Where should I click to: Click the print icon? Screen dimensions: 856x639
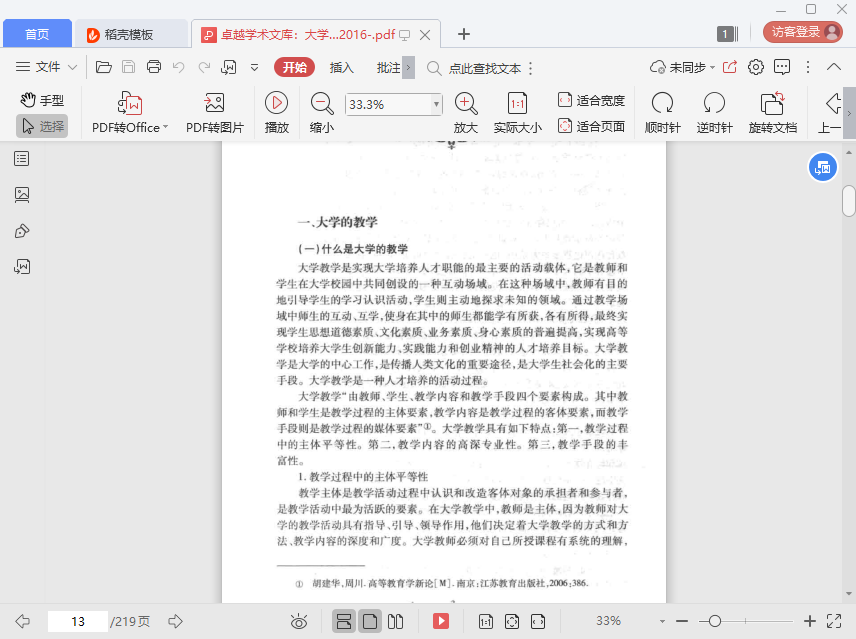pos(154,67)
